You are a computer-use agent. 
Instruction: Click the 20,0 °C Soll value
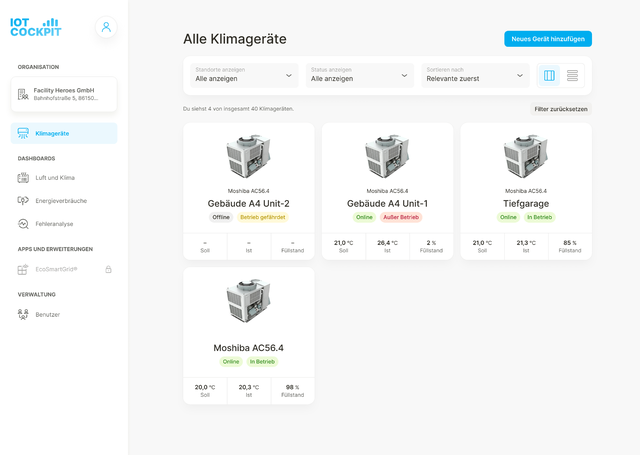click(x=205, y=387)
